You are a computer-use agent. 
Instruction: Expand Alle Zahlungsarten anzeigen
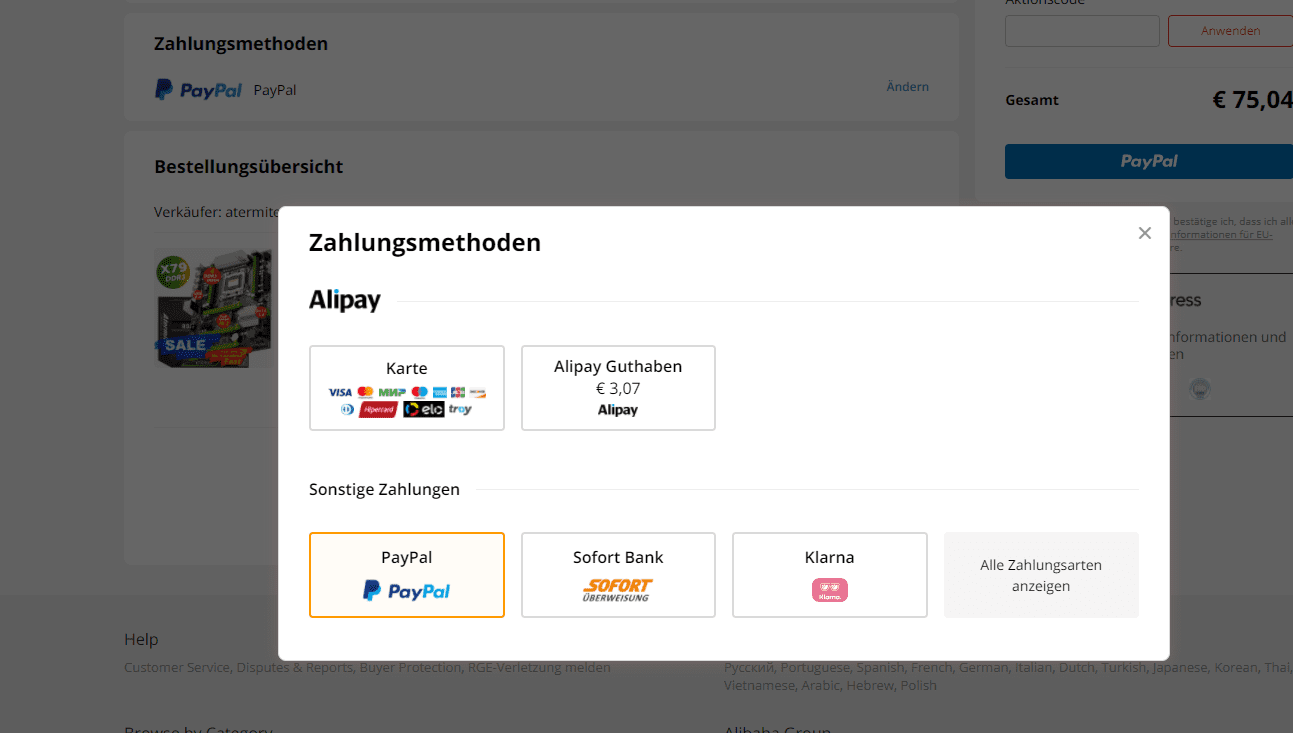tap(1041, 575)
